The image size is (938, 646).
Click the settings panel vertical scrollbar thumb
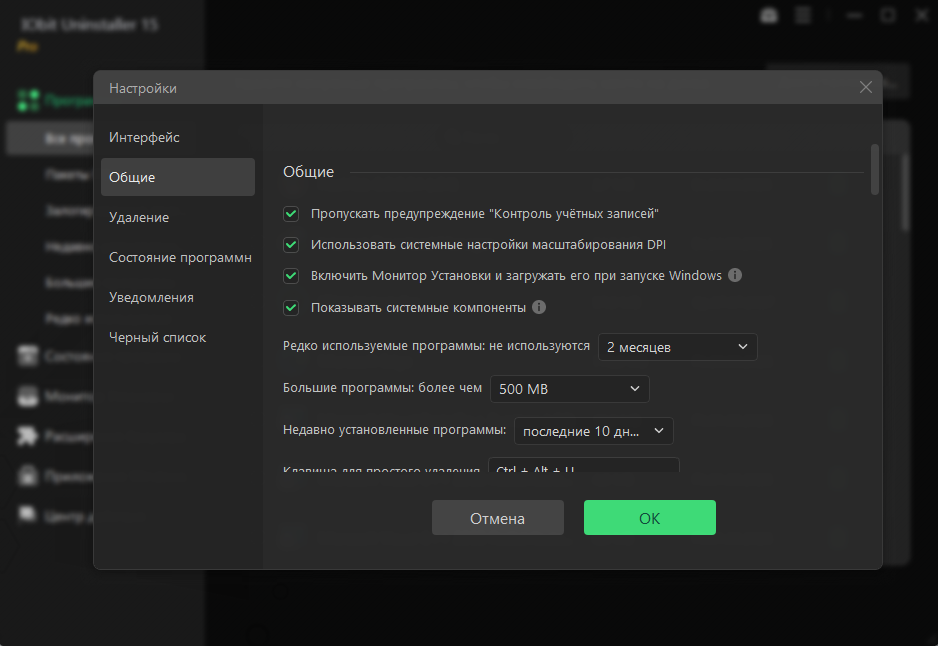click(875, 169)
